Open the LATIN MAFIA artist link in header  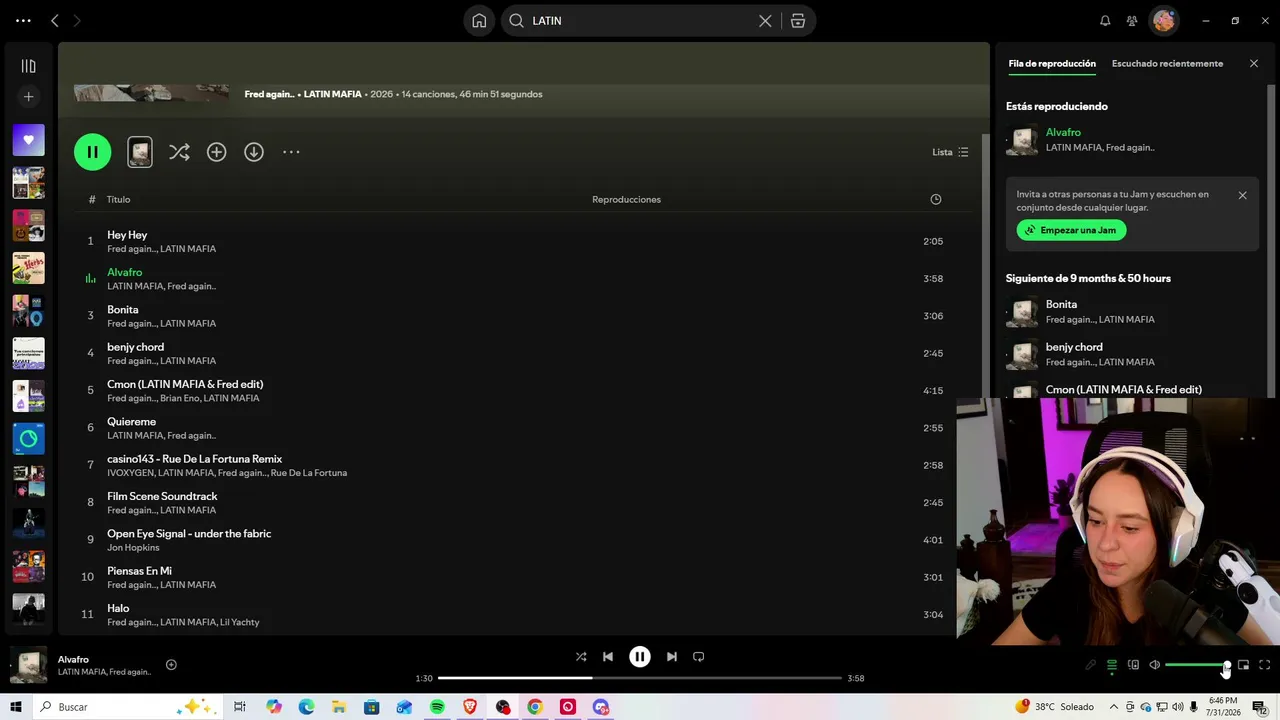333,94
